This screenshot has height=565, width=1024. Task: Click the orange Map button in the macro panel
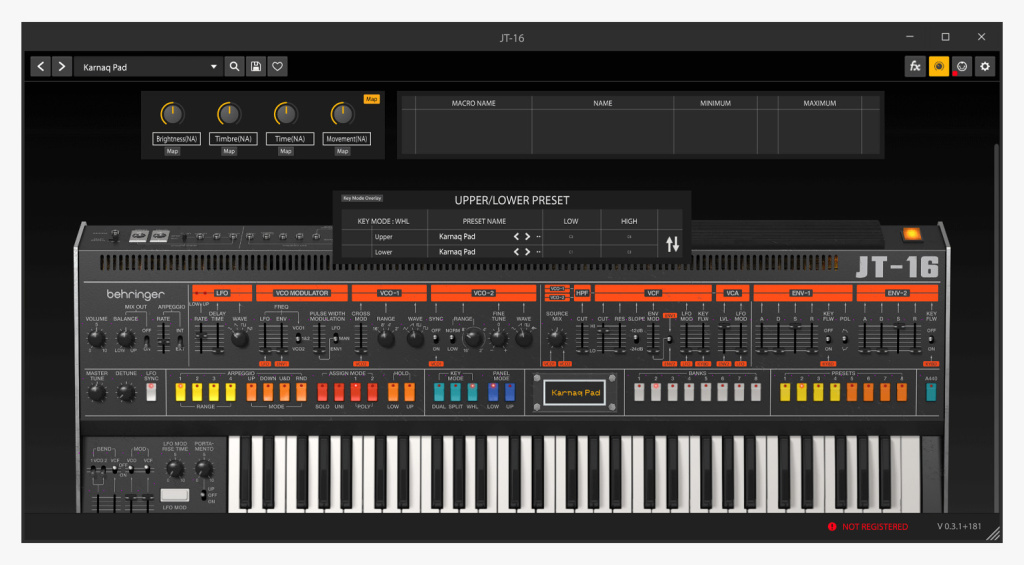click(372, 99)
